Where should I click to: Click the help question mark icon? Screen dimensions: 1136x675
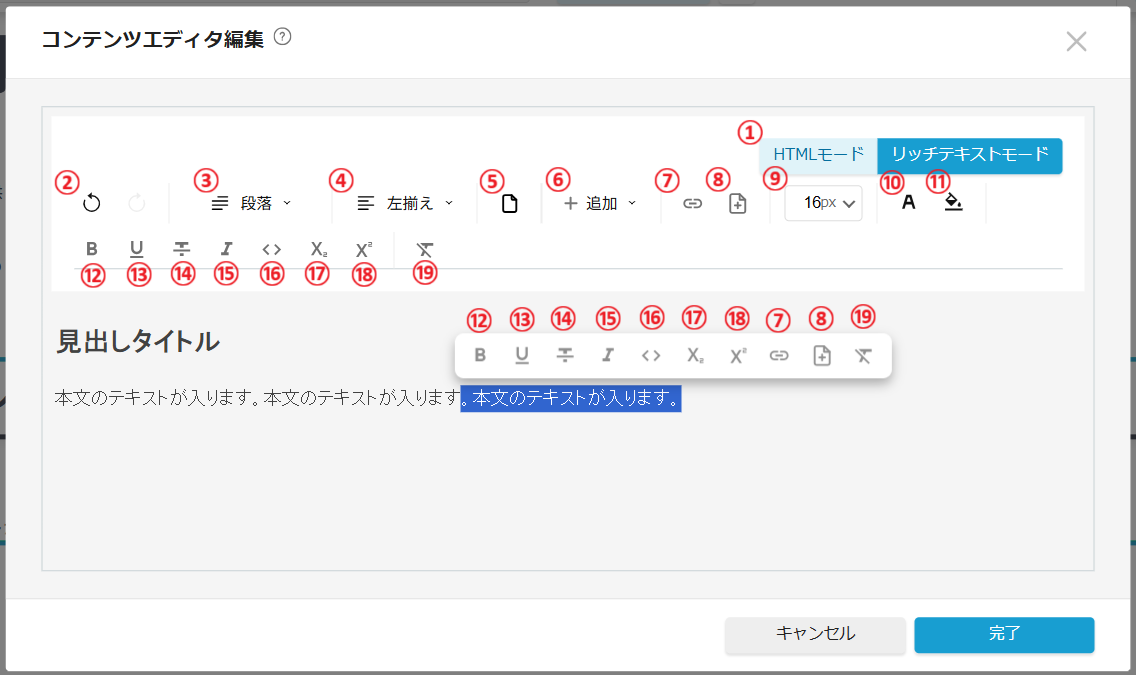[x=282, y=38]
